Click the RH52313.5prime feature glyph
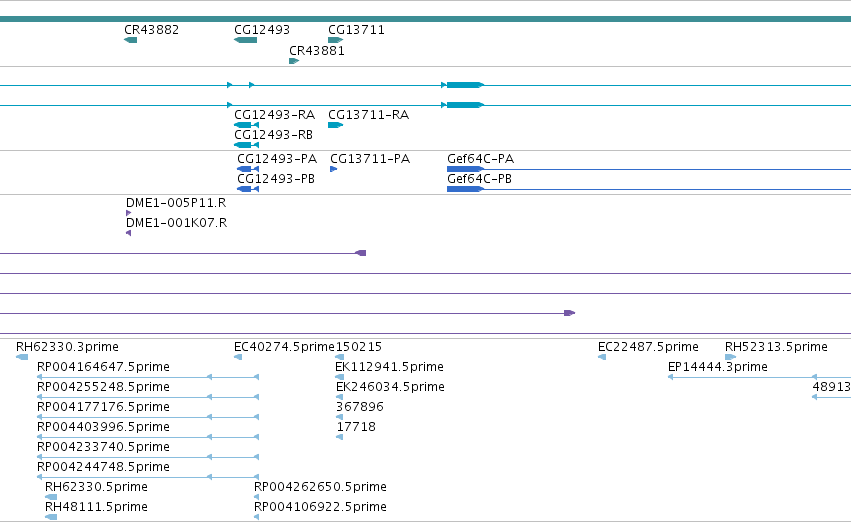This screenshot has height=522, width=851. (731, 357)
